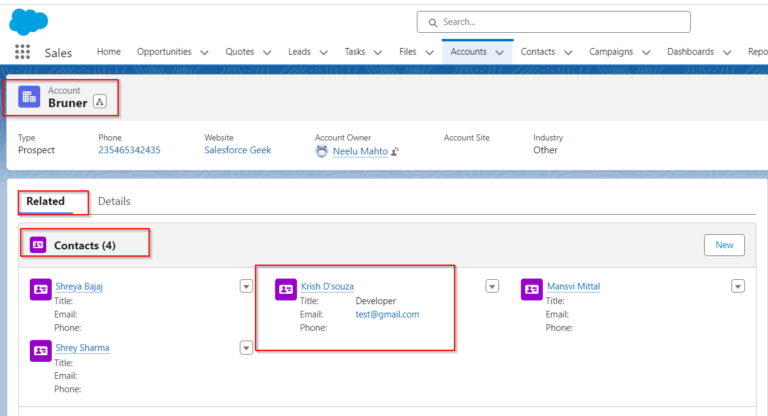The width and height of the screenshot is (768, 416).
Task: View account hierarchy icon next to Bruner
Action: [x=99, y=102]
